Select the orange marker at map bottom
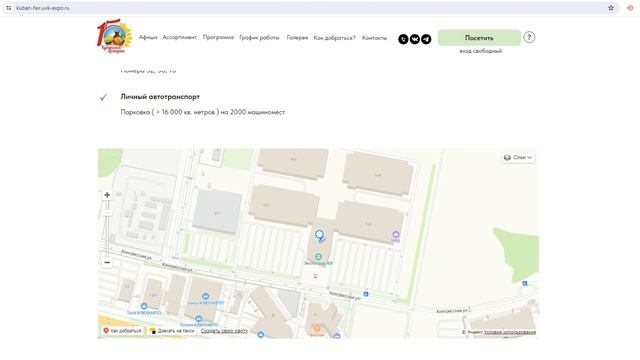Image resolution: width=640 pixels, height=360 pixels. coord(317,328)
